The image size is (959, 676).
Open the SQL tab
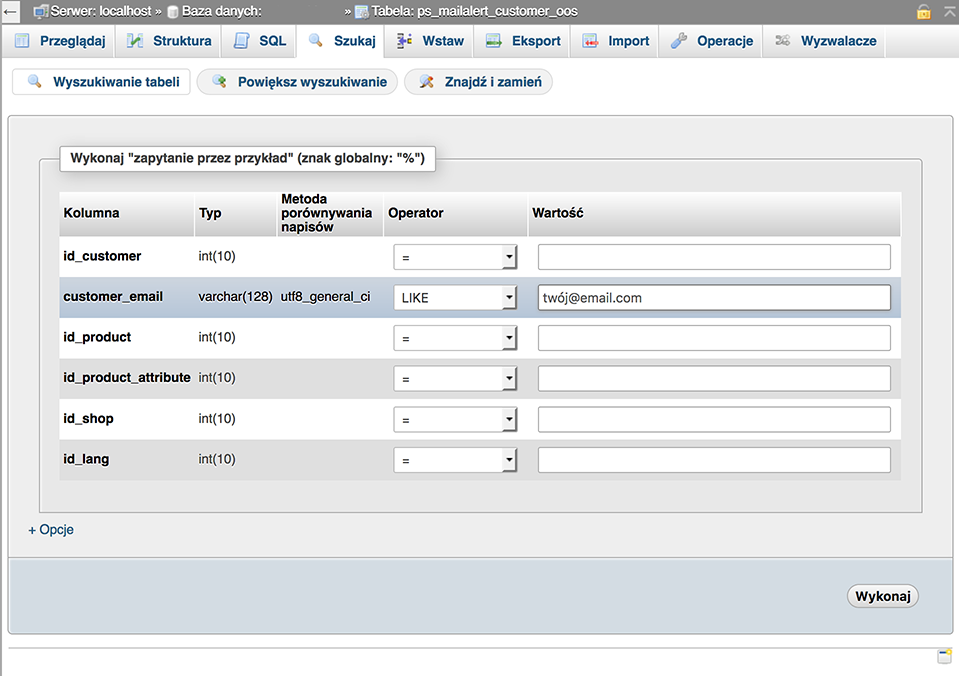tap(259, 41)
